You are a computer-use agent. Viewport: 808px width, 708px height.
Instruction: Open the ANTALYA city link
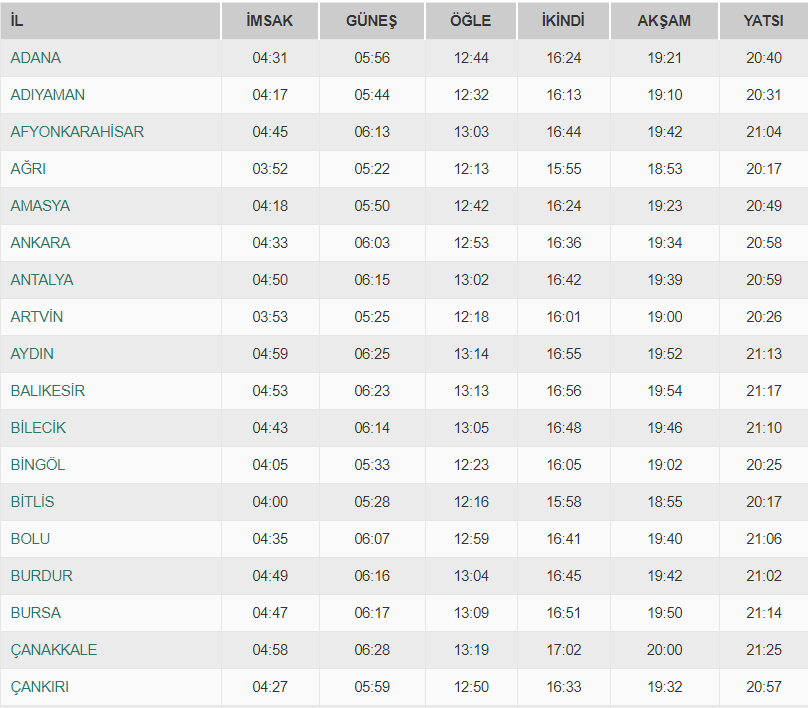coord(41,280)
